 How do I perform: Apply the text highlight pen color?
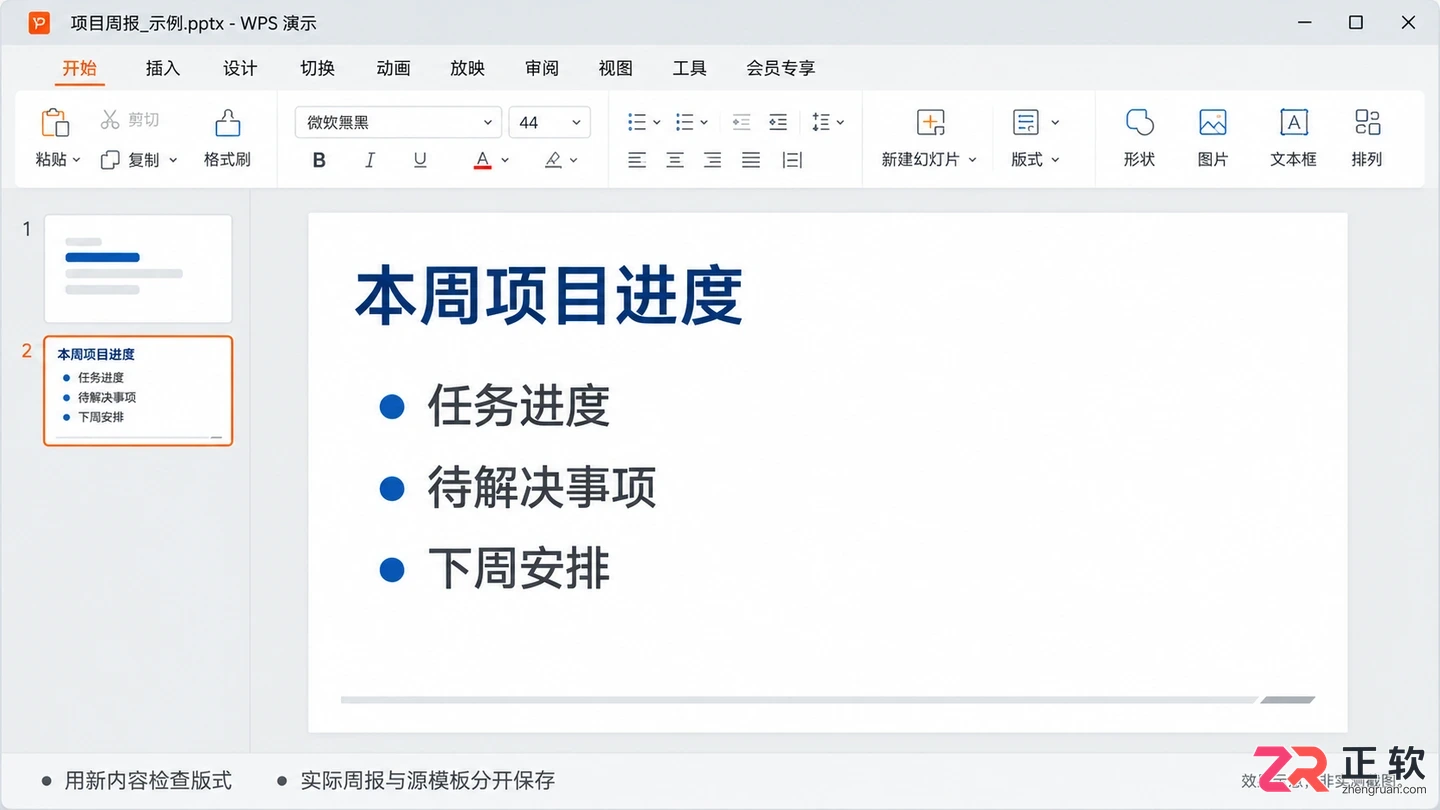click(x=553, y=160)
